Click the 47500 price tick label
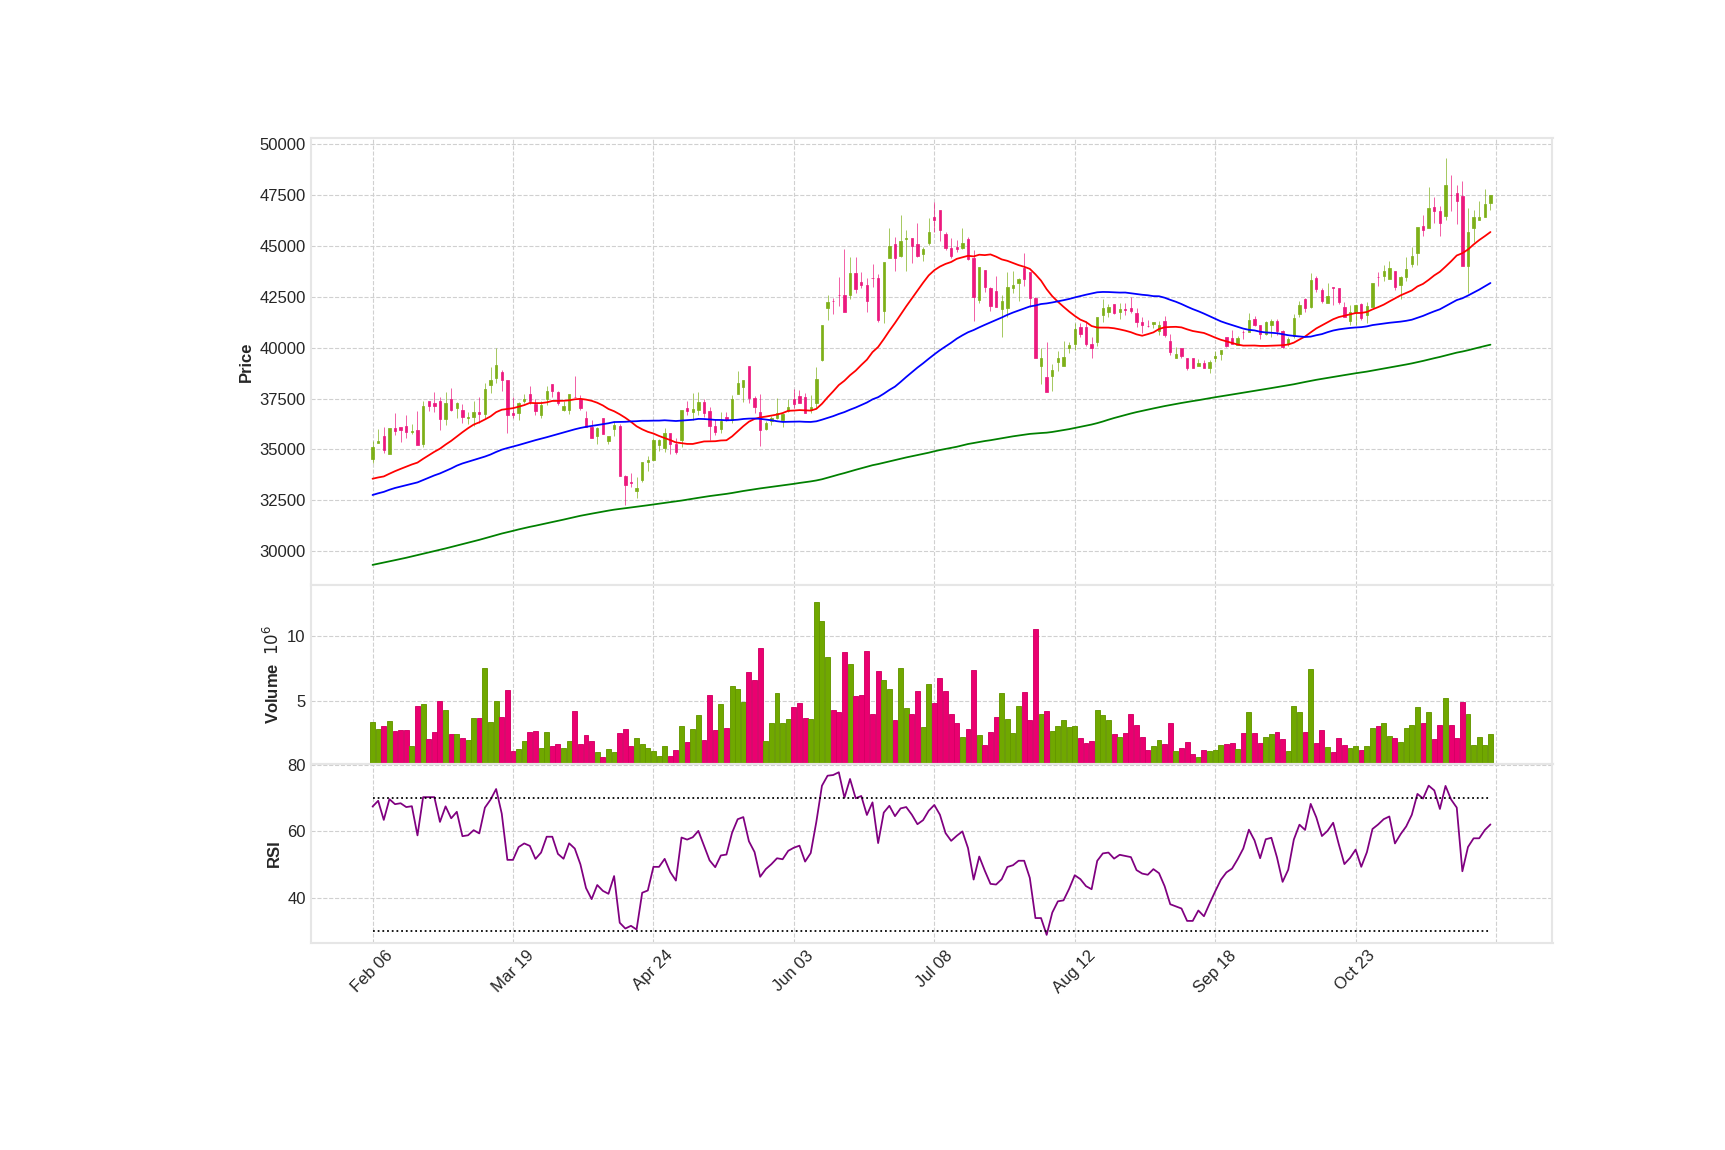Screen dimensions: 1725x1150 282,196
